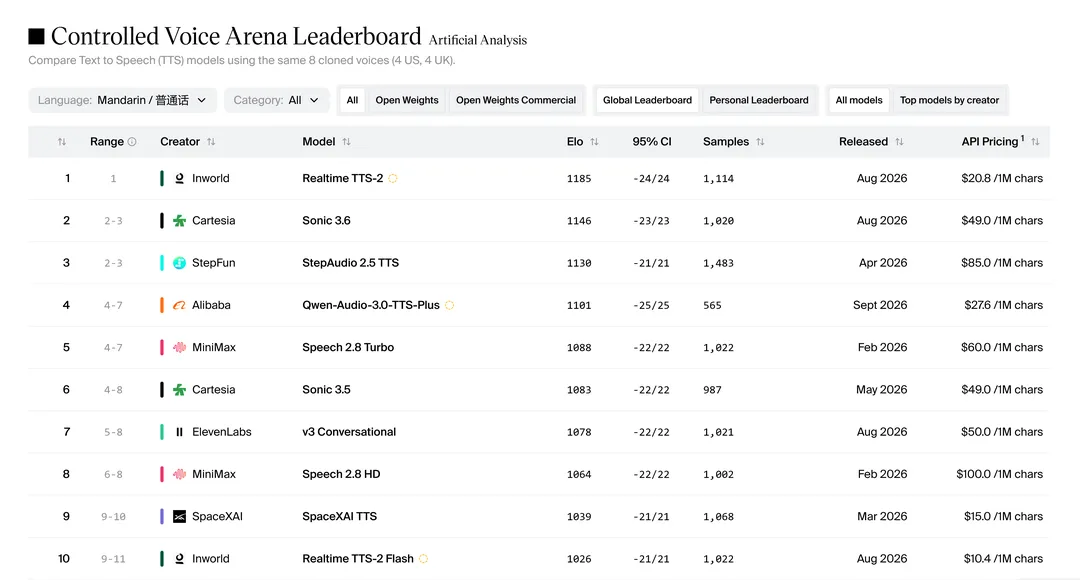Open the Qwen-Audio-3.0-TTS-Plus model
This screenshot has width=1080, height=580.
371,305
